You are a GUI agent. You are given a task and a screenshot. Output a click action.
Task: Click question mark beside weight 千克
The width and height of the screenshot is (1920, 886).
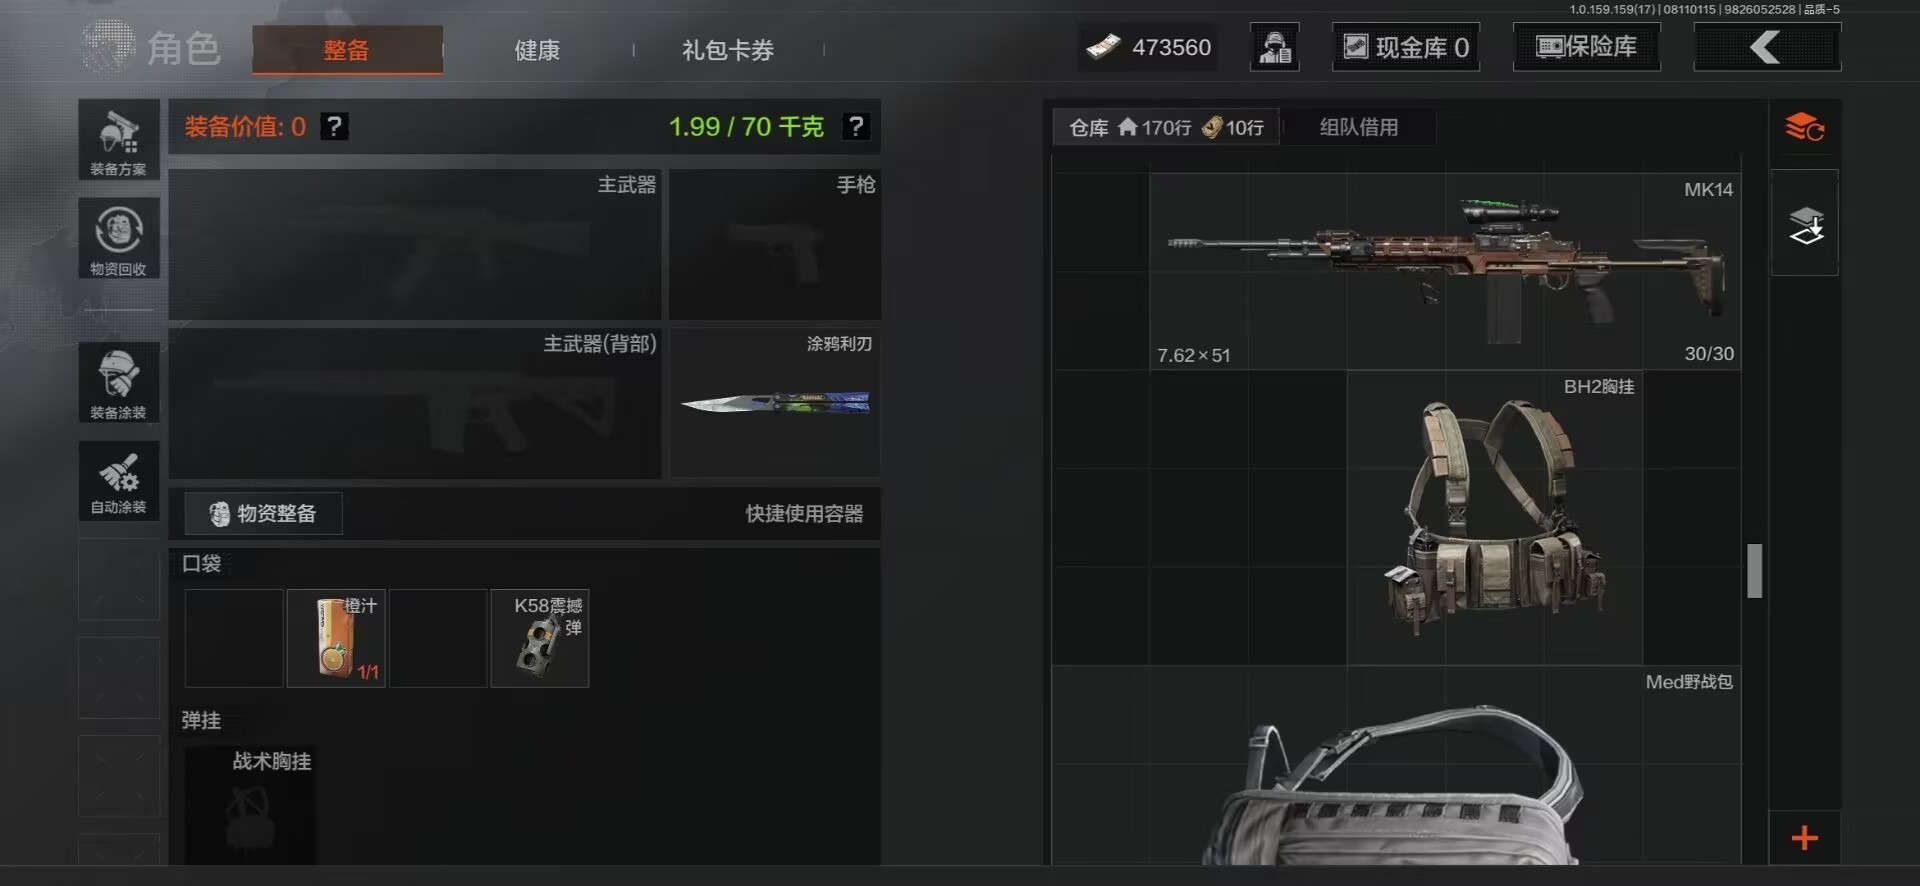click(855, 127)
